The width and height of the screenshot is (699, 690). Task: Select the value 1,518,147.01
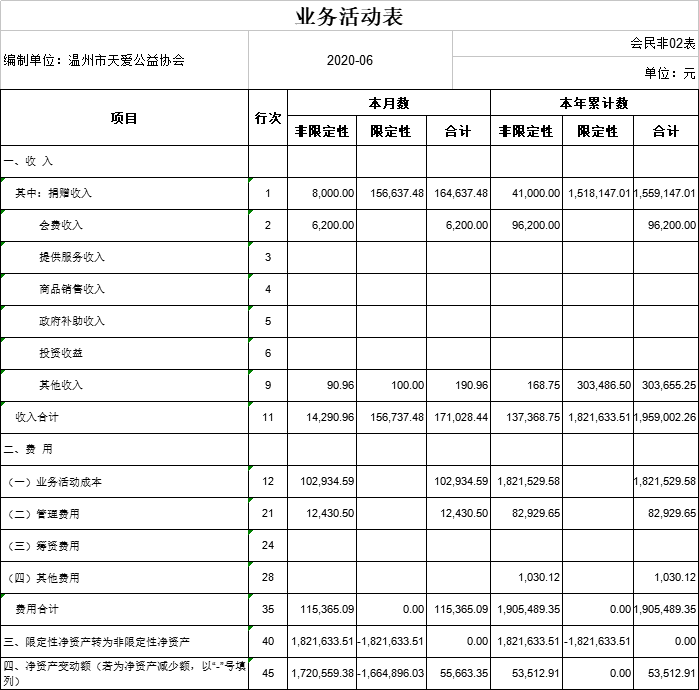(x=599, y=193)
